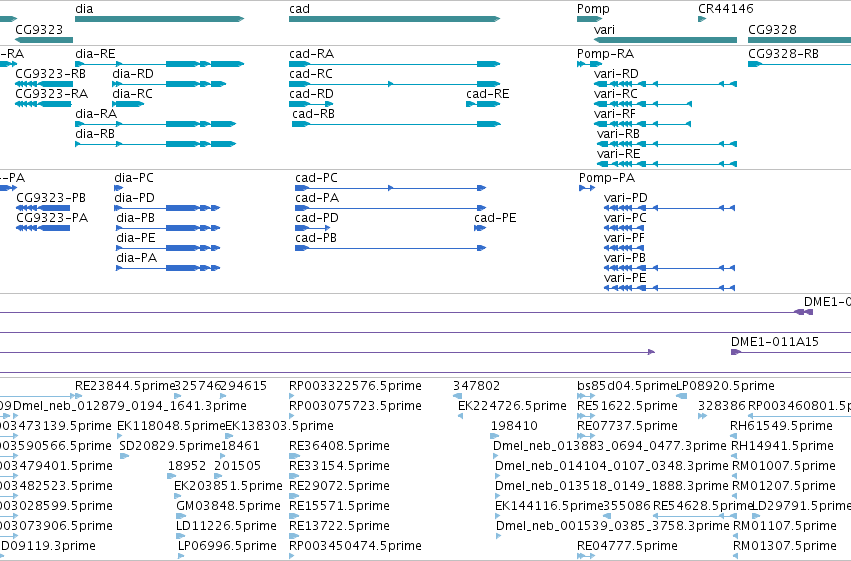Click the RP003075723.5prime EST label
Viewport: 851px width, 561px height.
[x=355, y=406]
